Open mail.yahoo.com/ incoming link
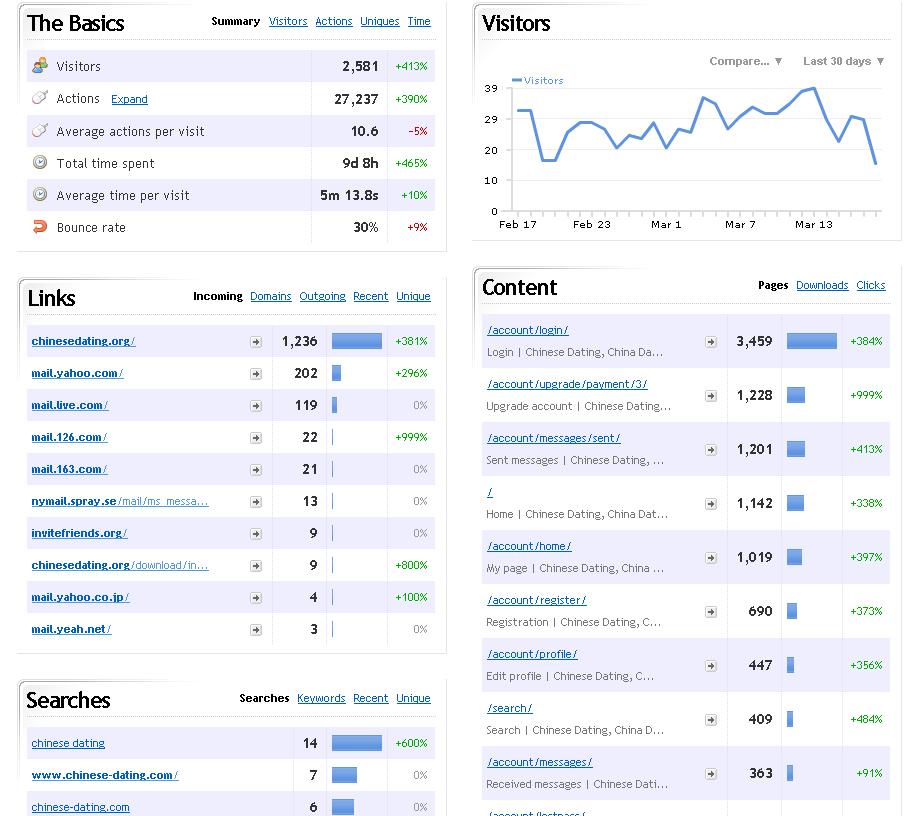The width and height of the screenshot is (919, 816). point(77,373)
